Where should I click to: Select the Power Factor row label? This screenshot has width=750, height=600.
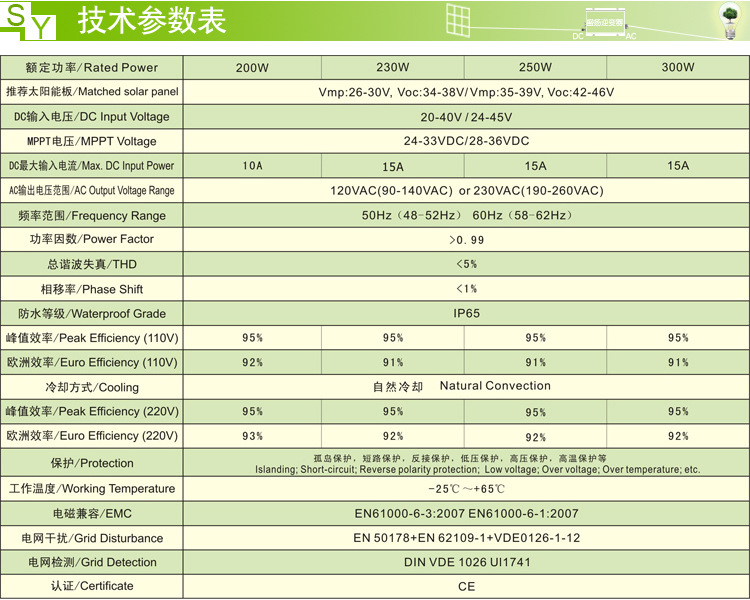[x=92, y=239]
